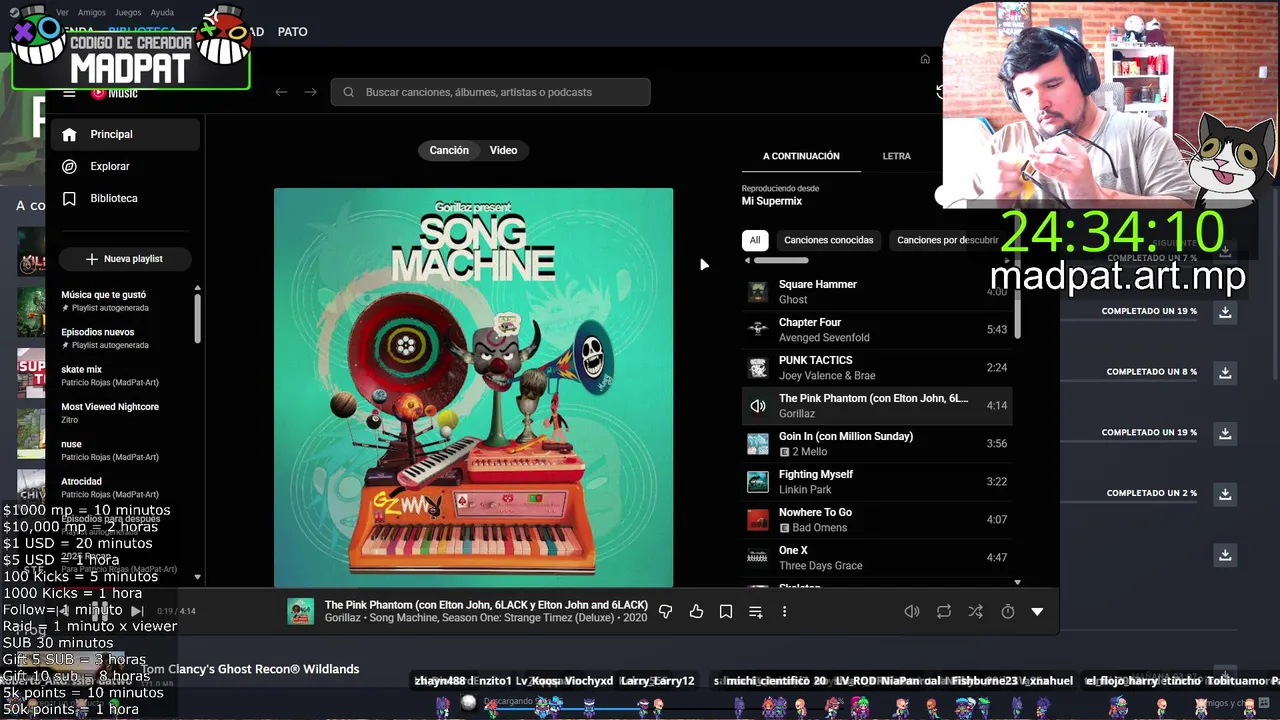Screen dimensions: 1280x720
Task: Open Steam Juegos menu
Action: (128, 13)
